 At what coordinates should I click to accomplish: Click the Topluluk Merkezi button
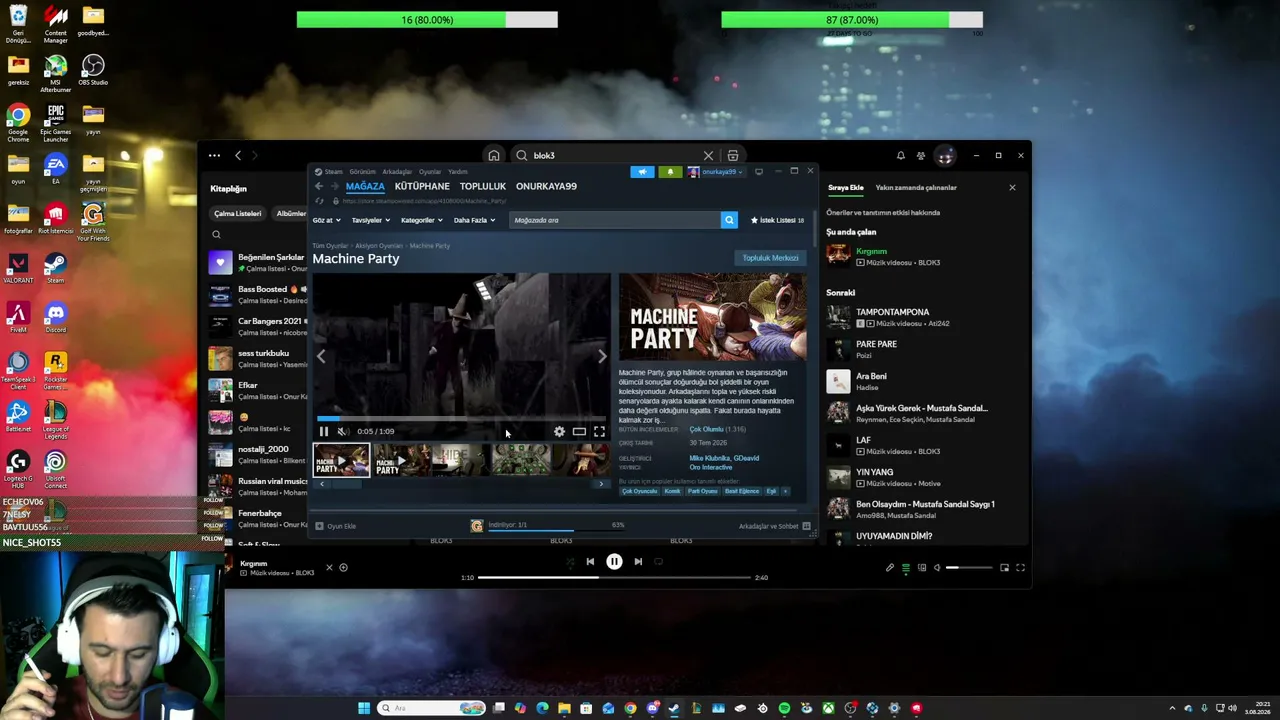click(770, 258)
